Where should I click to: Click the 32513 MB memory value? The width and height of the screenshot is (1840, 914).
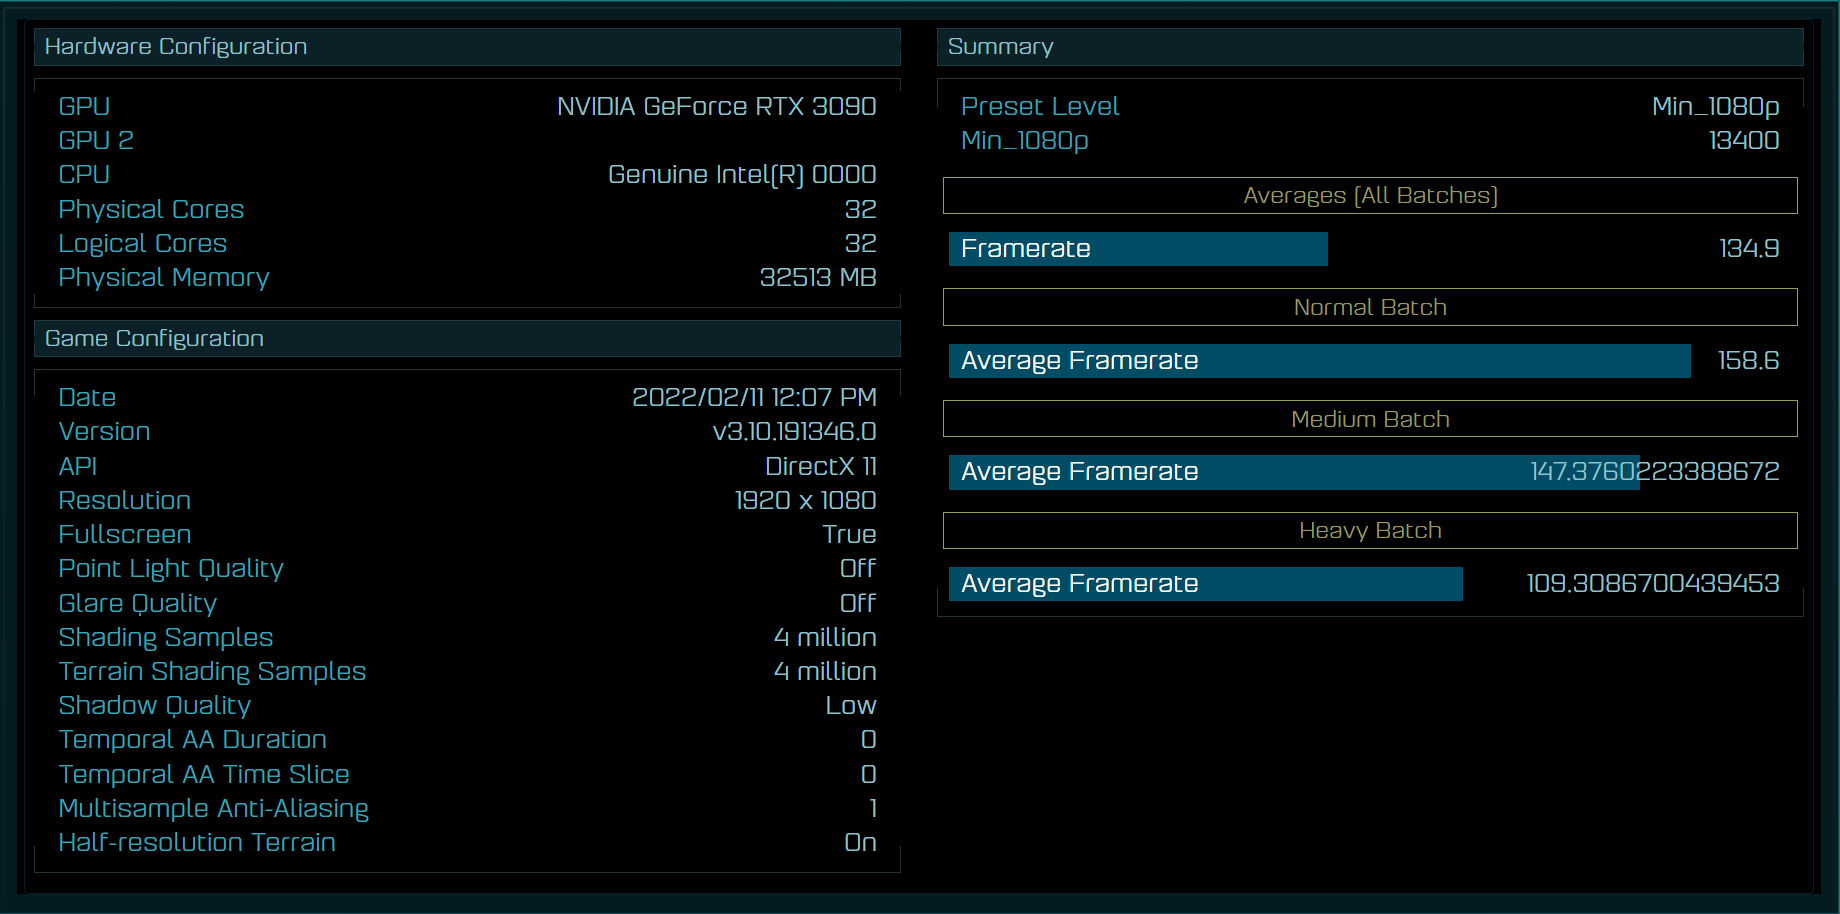click(x=817, y=278)
